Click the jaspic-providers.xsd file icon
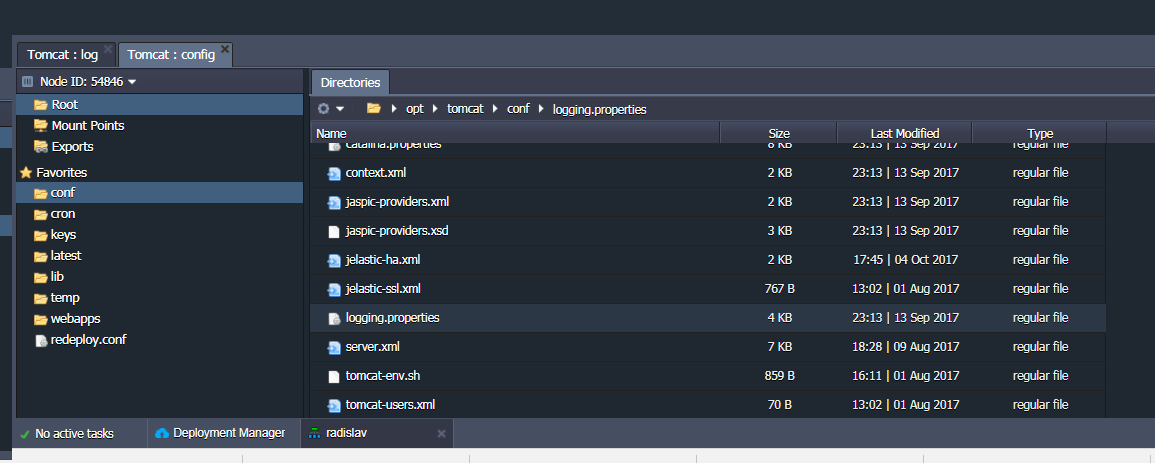 tap(334, 231)
